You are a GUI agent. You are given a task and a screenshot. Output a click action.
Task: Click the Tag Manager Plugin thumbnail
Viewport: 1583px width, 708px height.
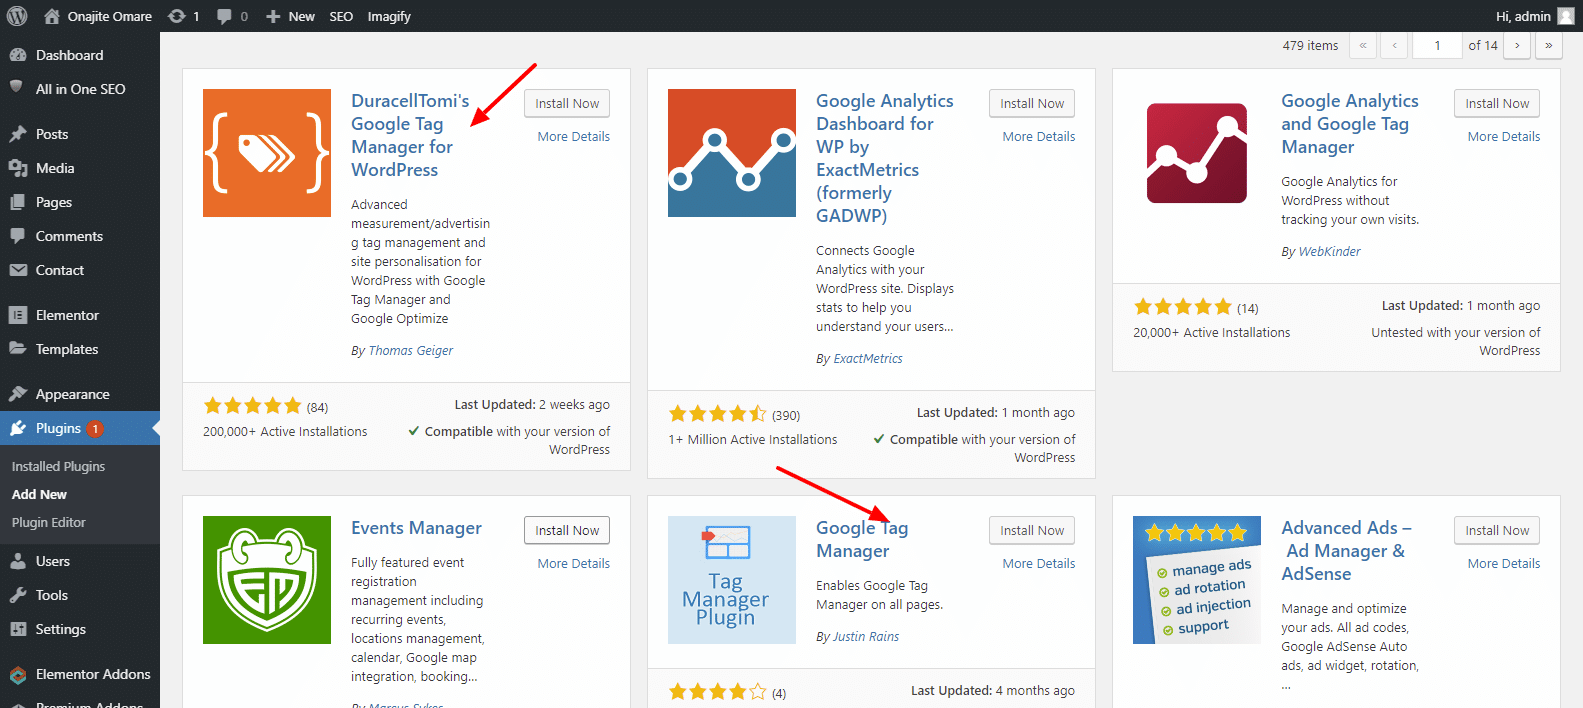732,580
